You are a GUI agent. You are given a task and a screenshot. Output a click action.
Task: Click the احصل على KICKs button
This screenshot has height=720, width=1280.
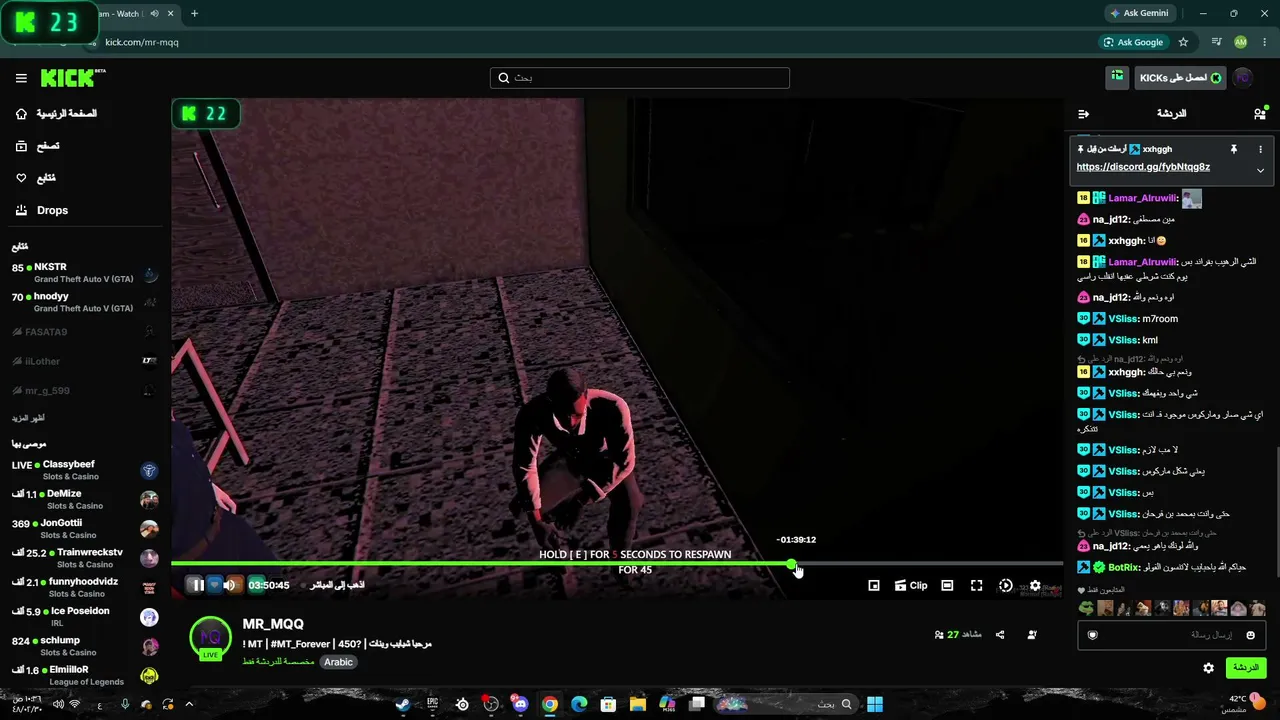[1181, 78]
